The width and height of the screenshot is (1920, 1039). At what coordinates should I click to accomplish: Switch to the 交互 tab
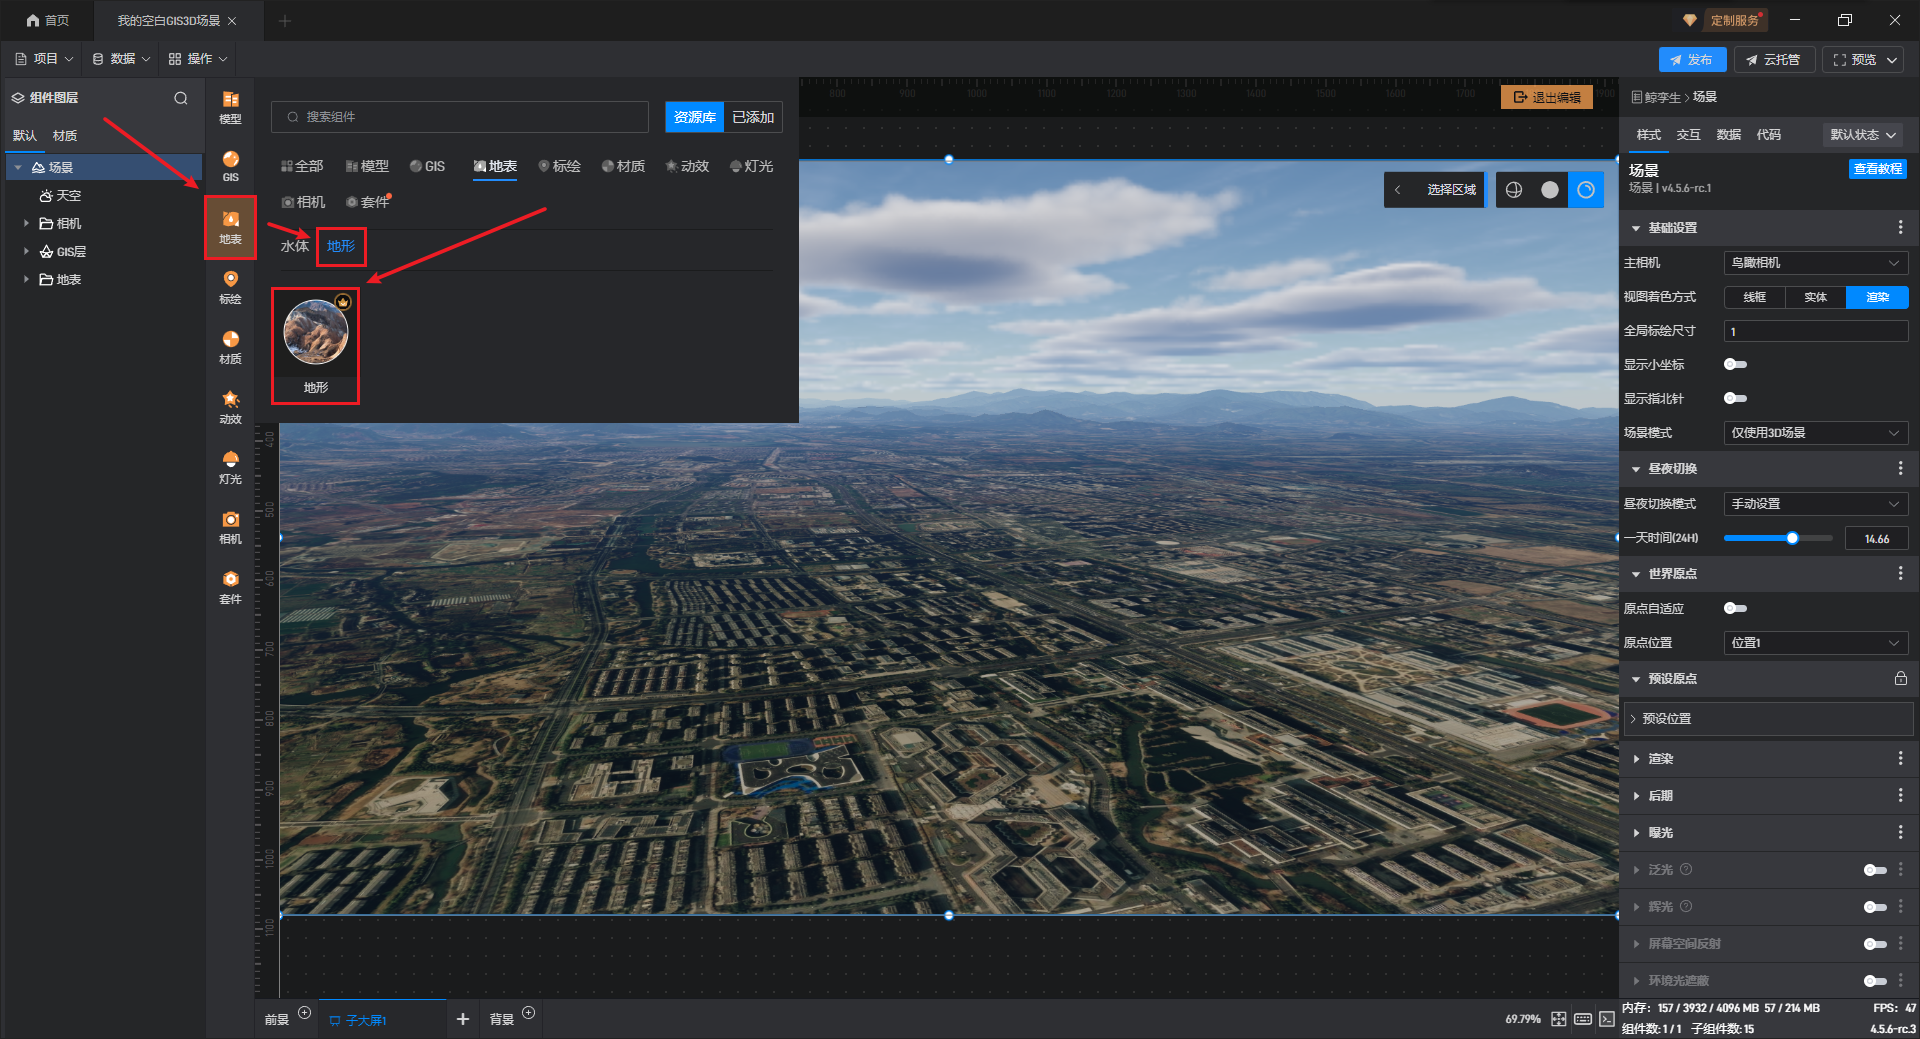[x=1688, y=135]
